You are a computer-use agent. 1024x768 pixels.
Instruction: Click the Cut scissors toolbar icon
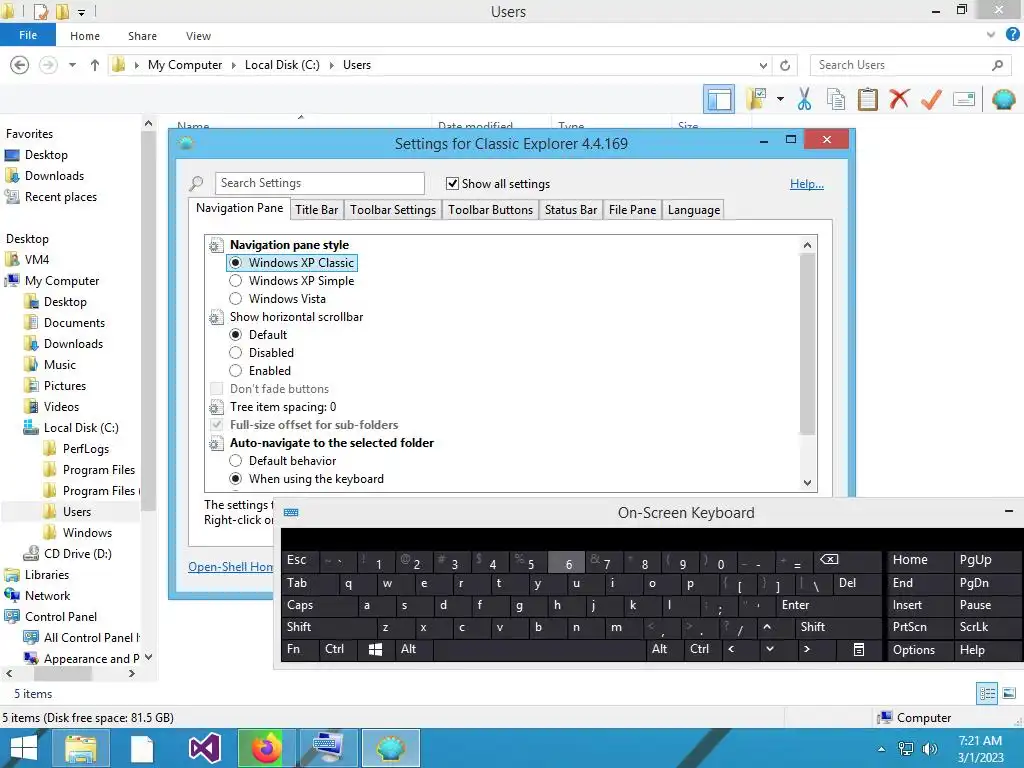tap(804, 99)
